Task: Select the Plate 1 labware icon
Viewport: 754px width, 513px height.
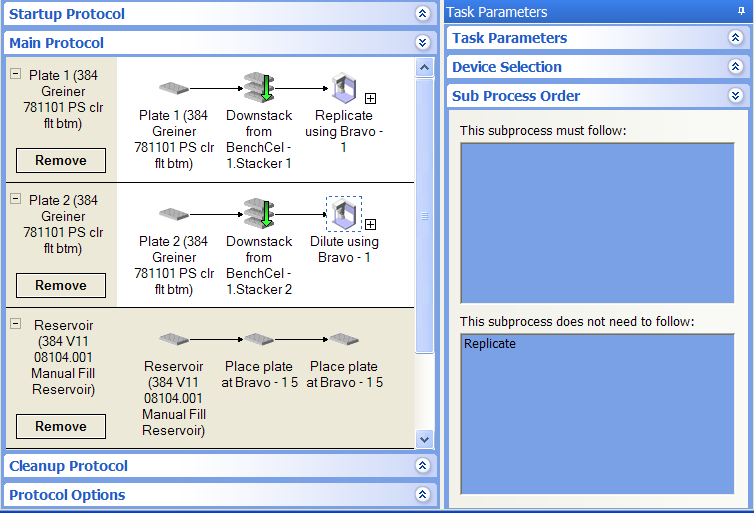Action: pyautogui.click(x=174, y=88)
